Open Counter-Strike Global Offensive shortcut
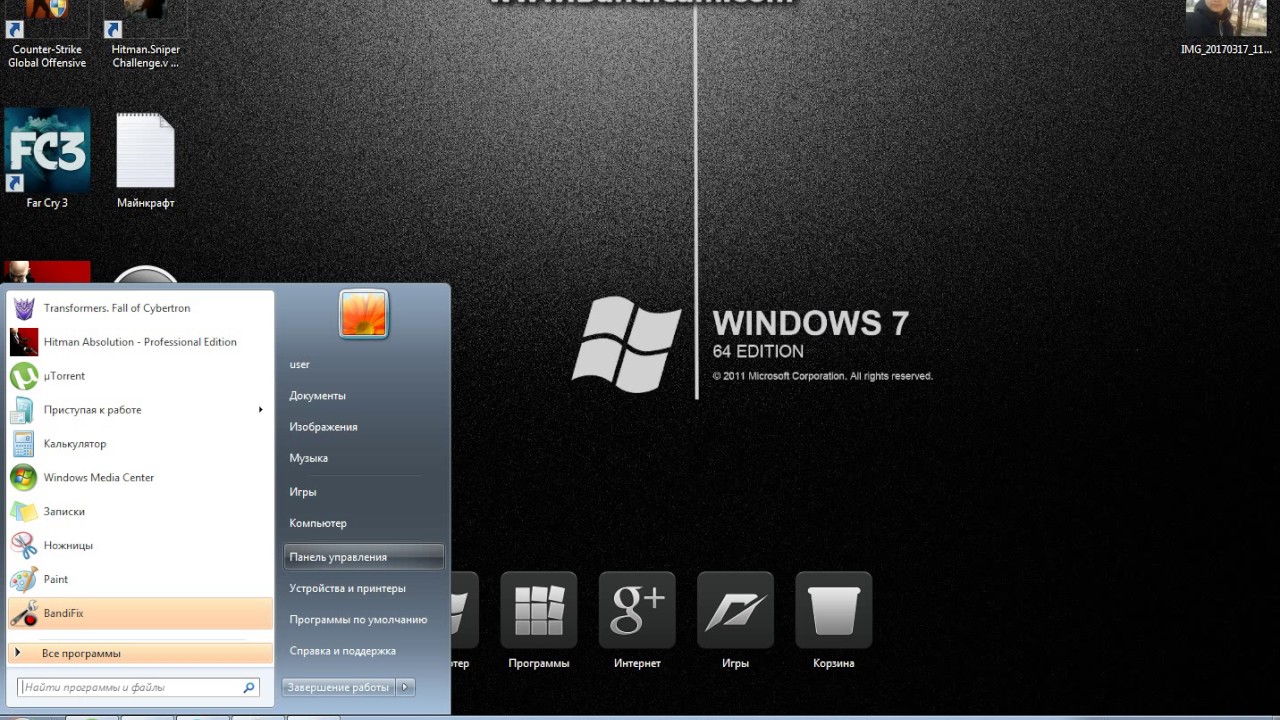The height and width of the screenshot is (720, 1280). point(47,34)
